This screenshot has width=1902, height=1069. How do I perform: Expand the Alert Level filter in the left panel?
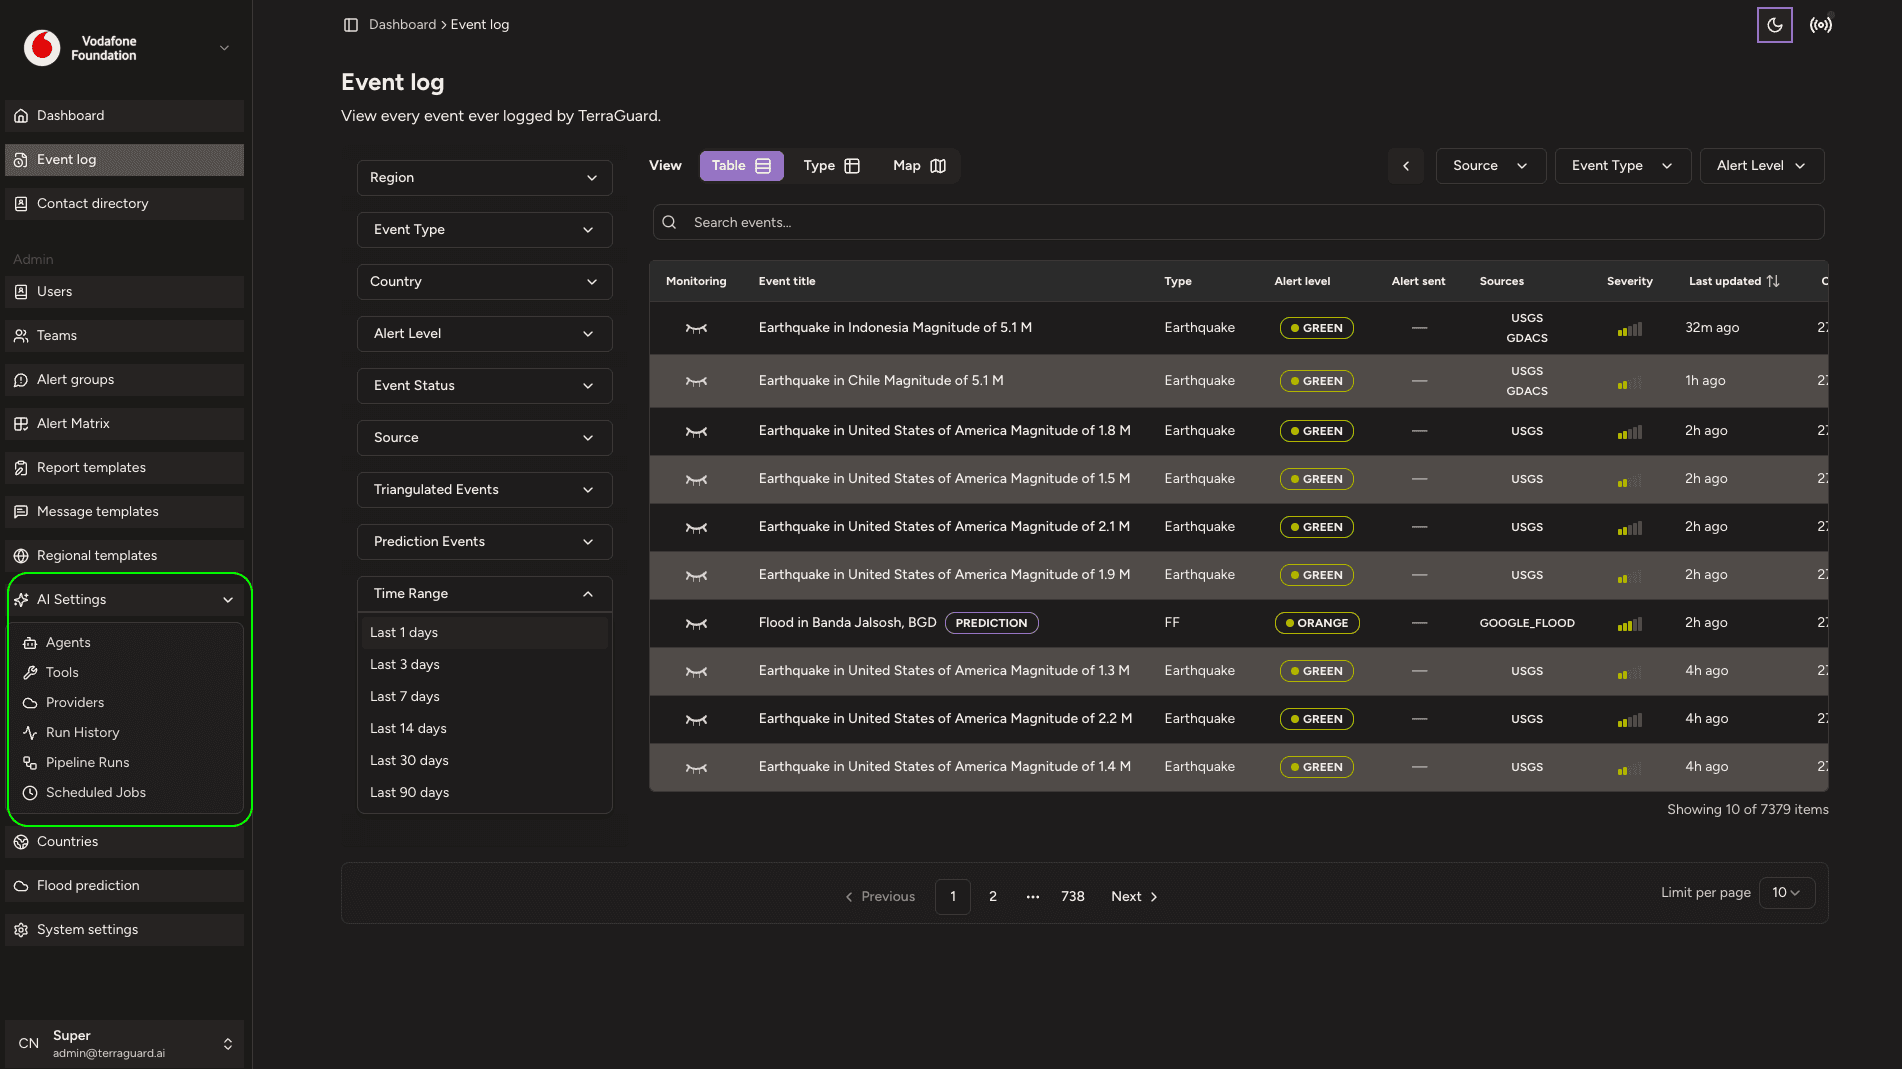pos(484,334)
